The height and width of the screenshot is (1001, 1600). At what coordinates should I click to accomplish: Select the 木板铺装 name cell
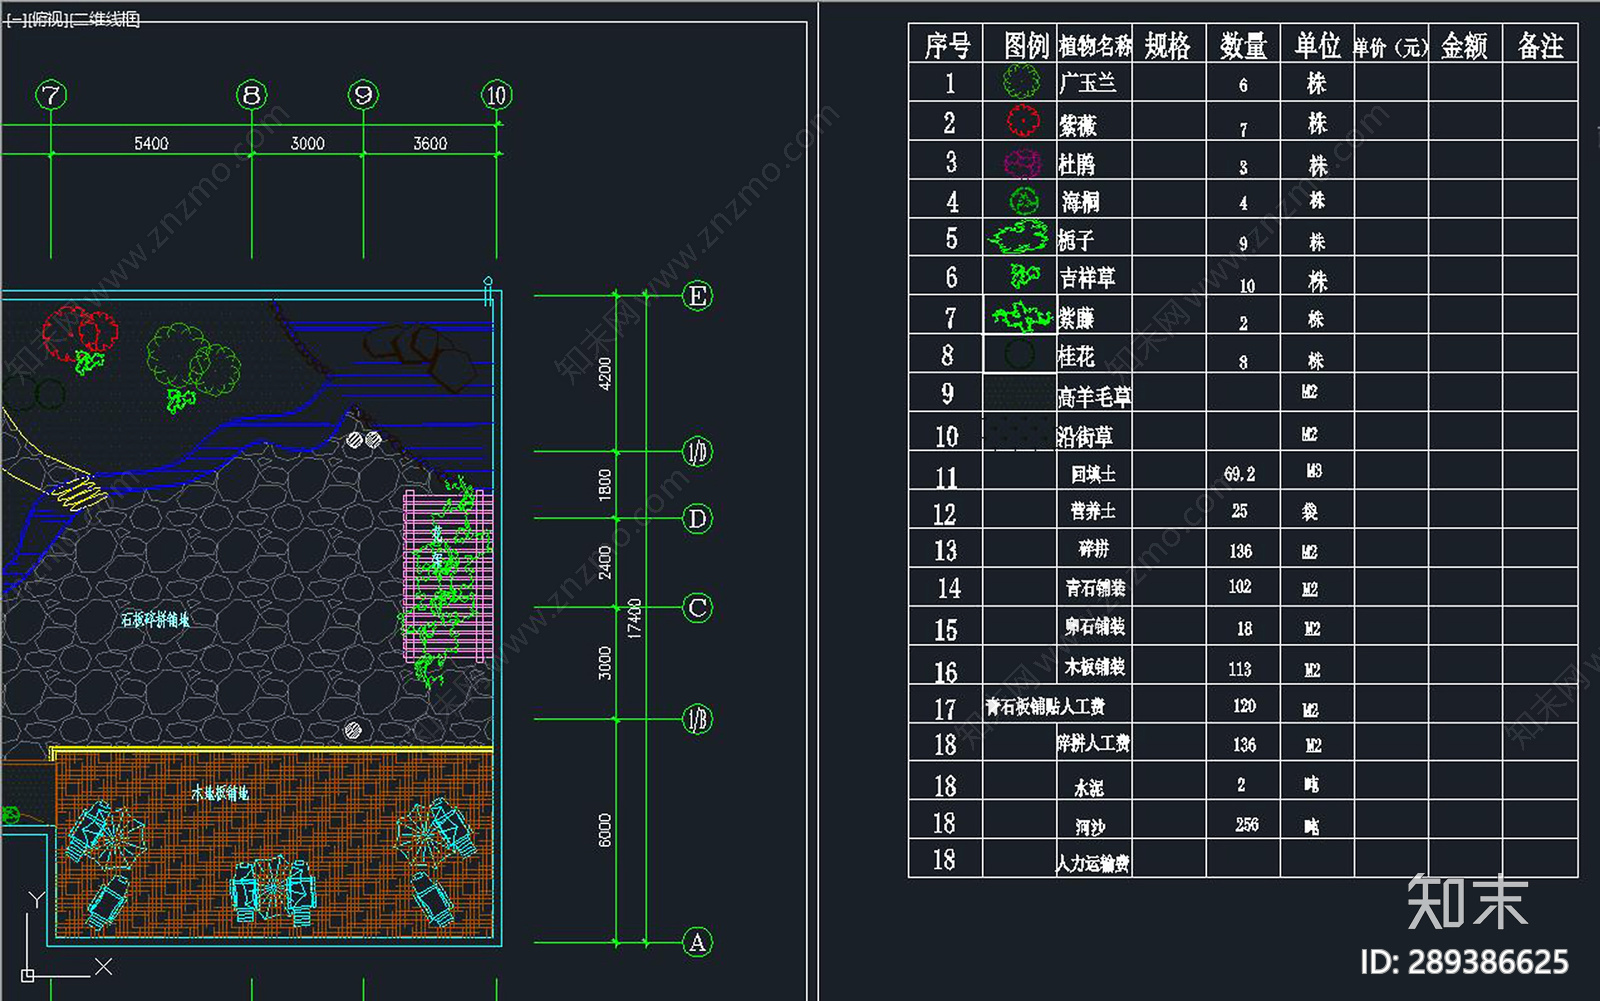pos(1096,666)
